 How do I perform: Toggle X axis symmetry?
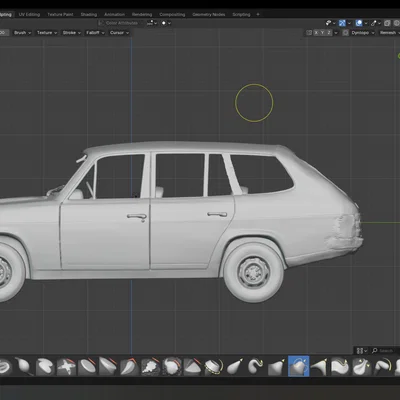tap(317, 33)
